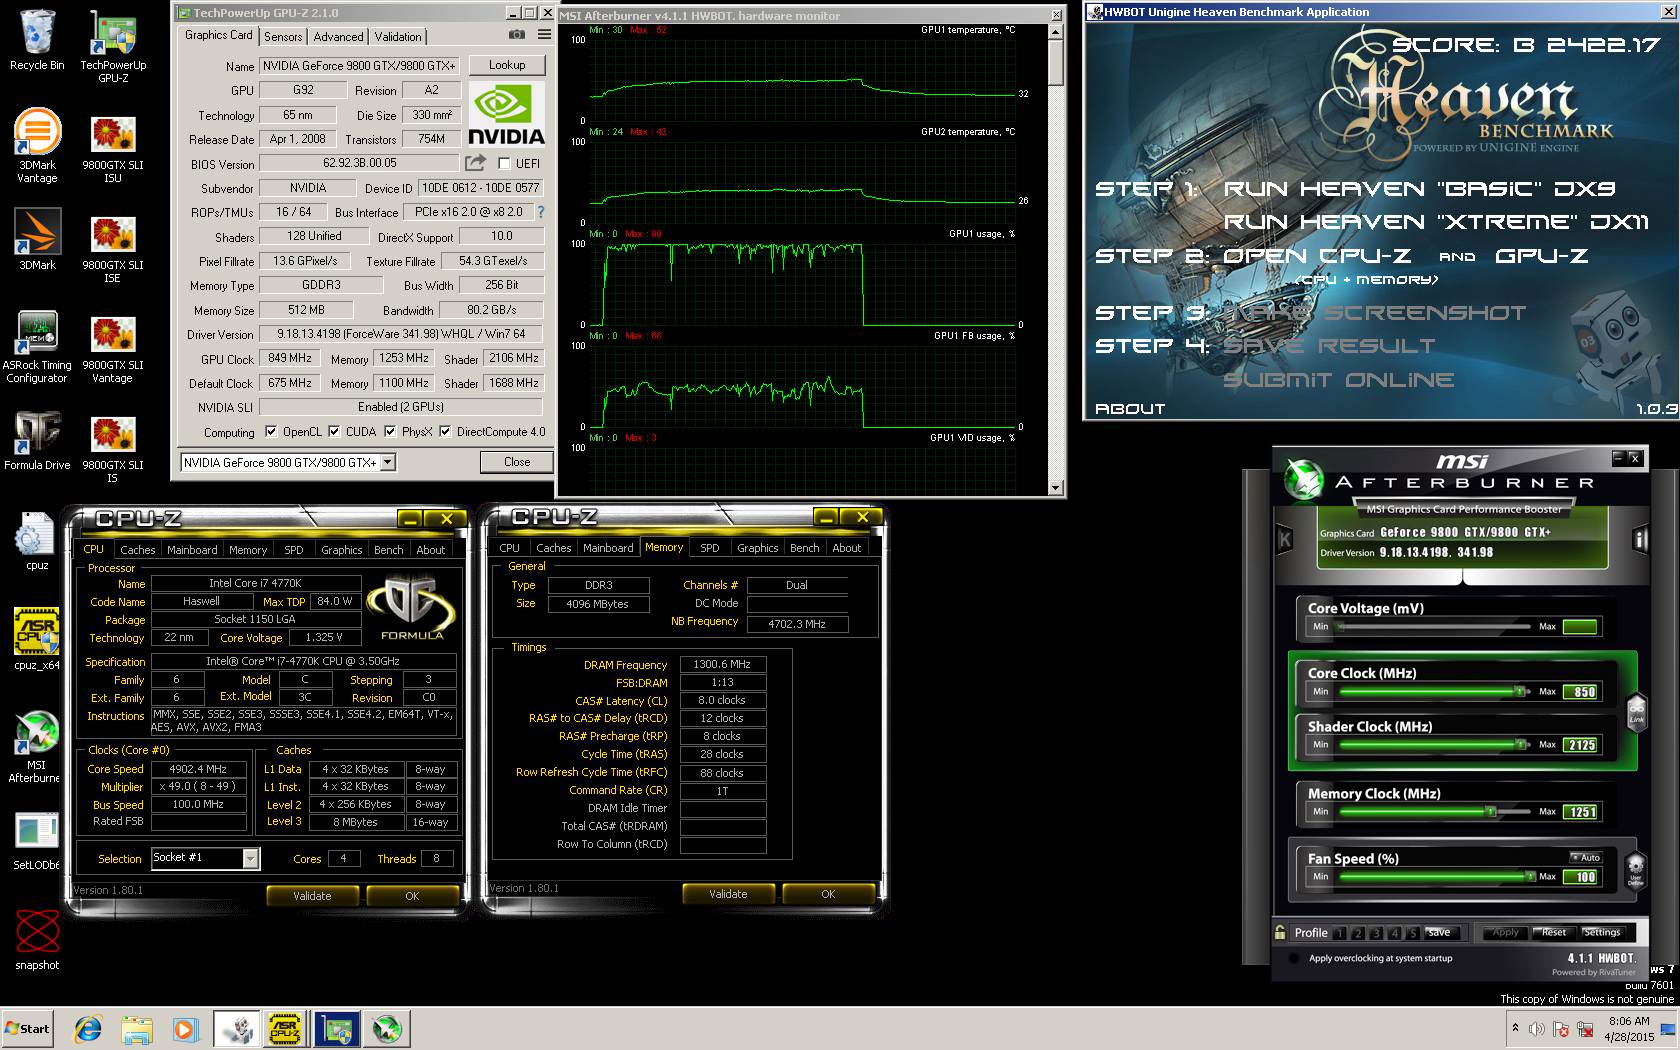Click Afterburner Link clocks icon
This screenshot has width=1680, height=1050.
[x=1636, y=710]
